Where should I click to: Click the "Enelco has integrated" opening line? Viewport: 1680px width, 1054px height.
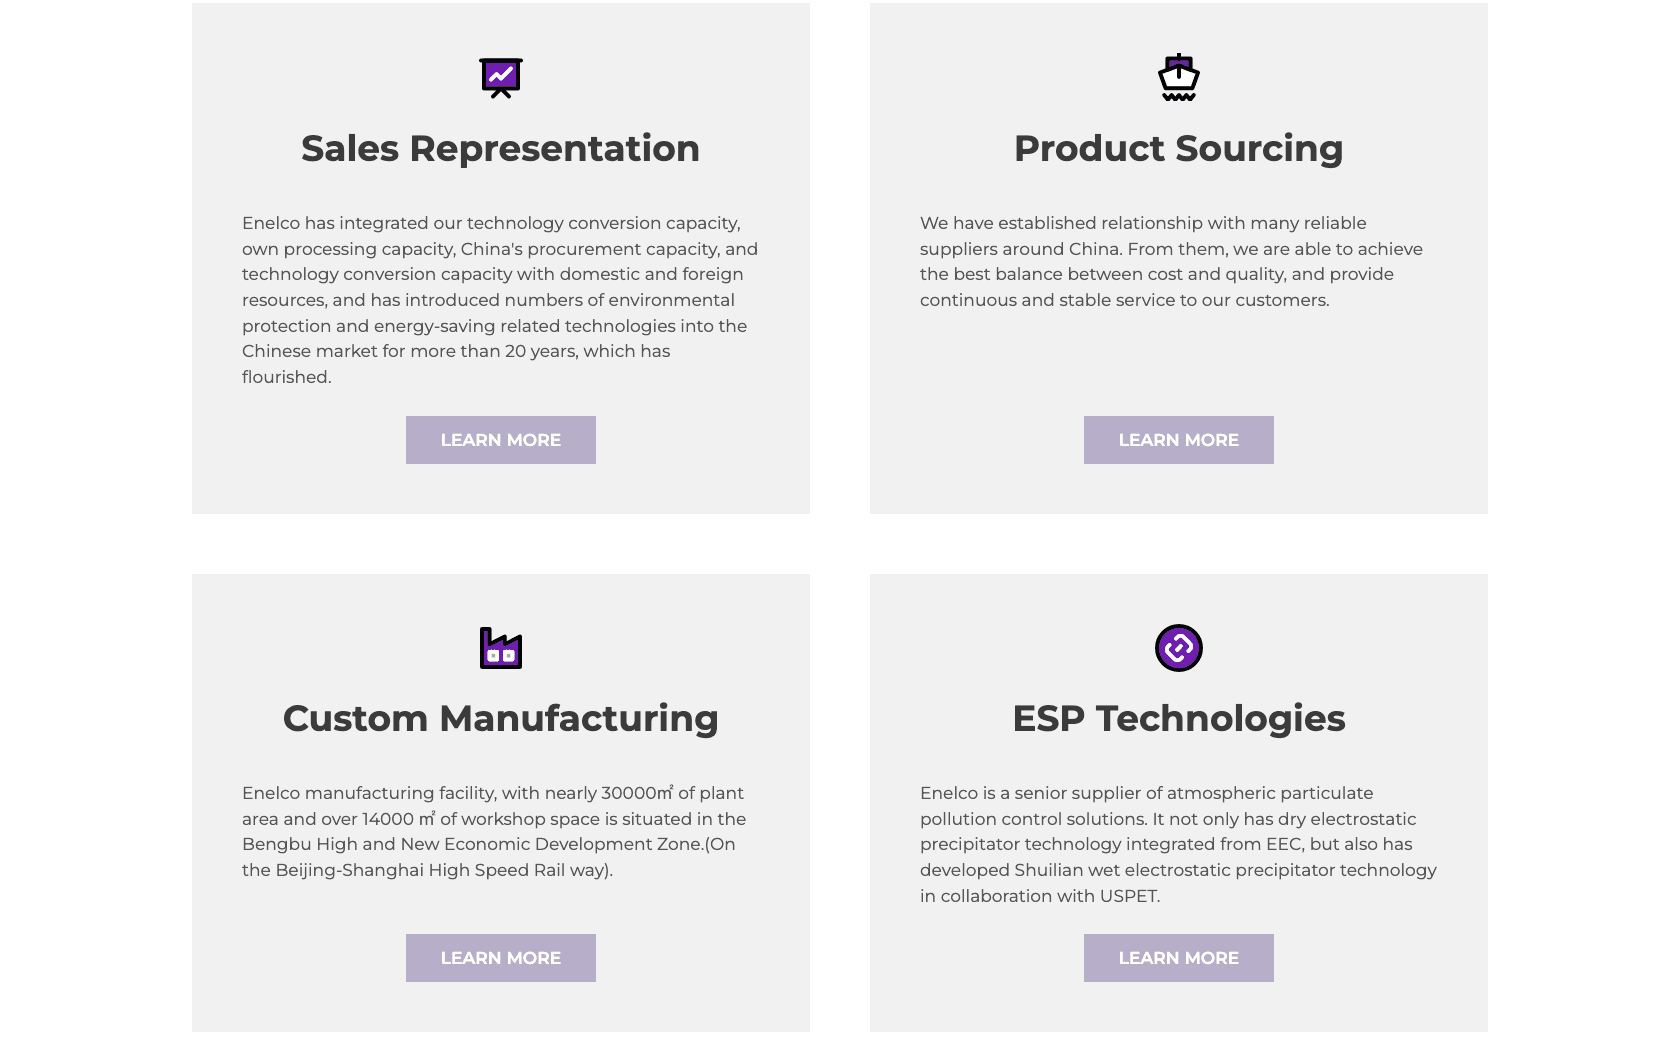pos(490,223)
